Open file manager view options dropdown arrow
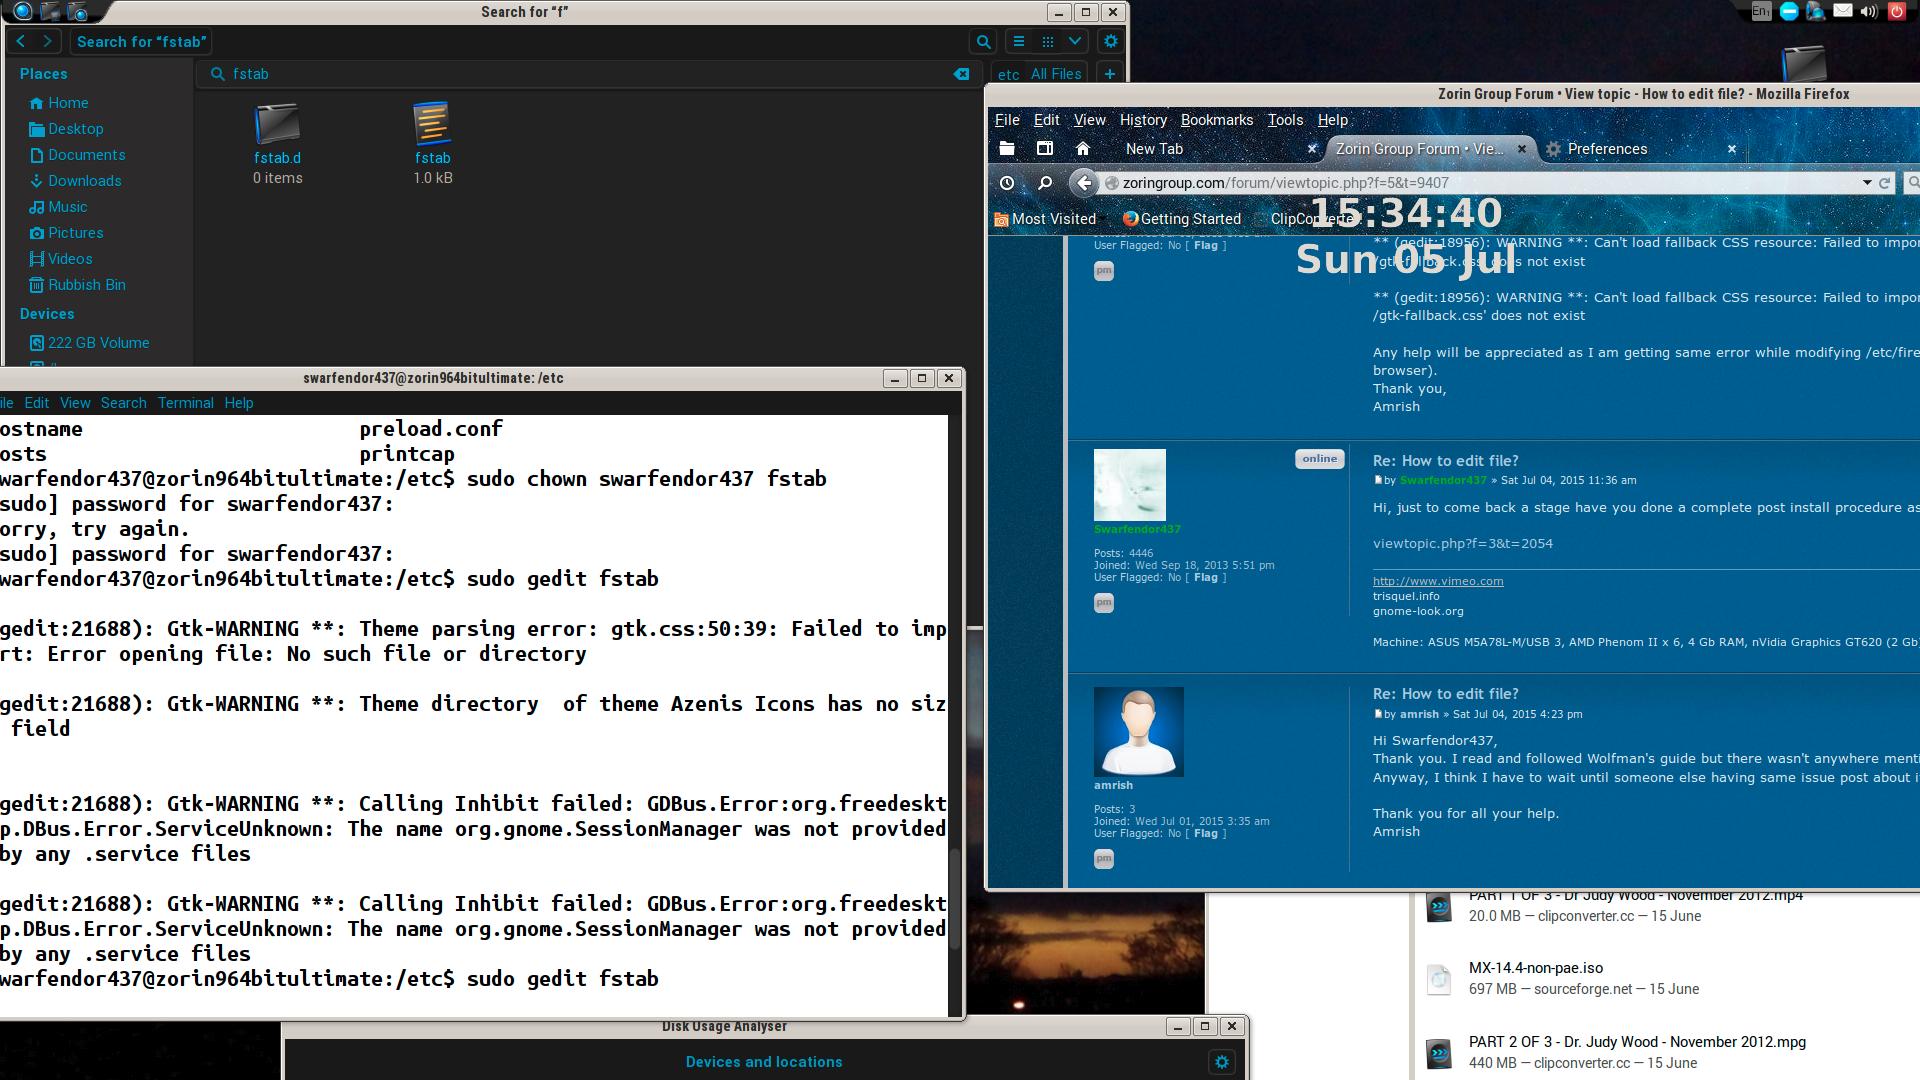The width and height of the screenshot is (1920, 1080). [1075, 42]
